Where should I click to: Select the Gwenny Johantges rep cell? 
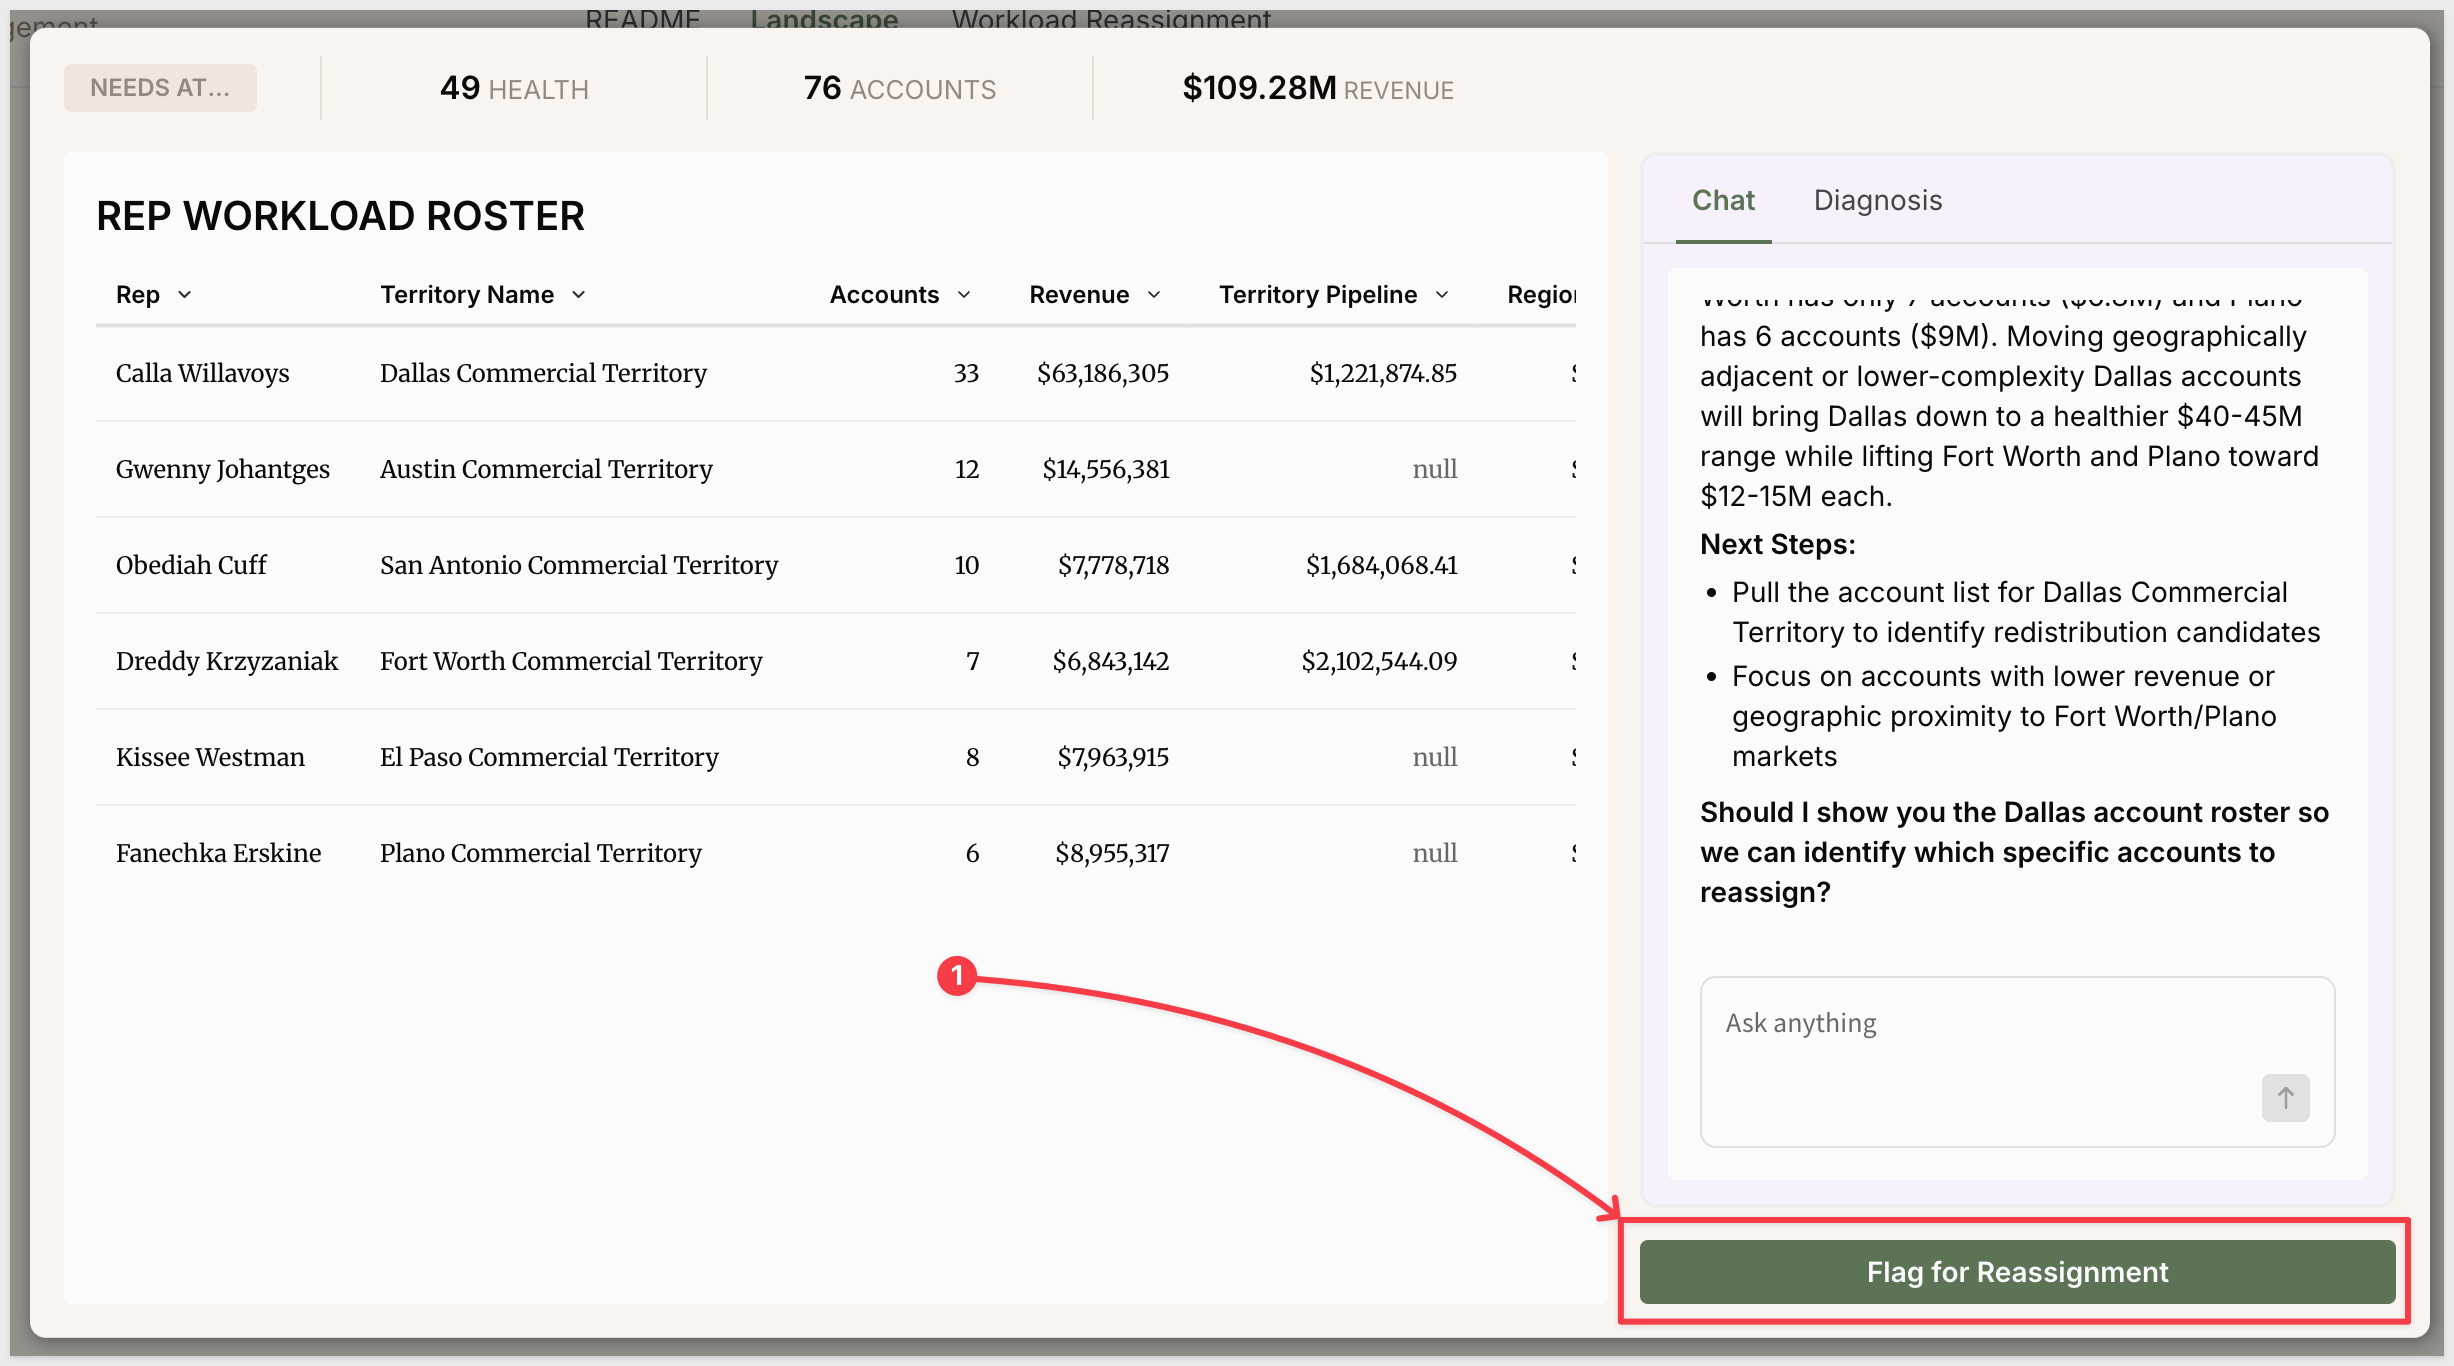click(x=223, y=469)
